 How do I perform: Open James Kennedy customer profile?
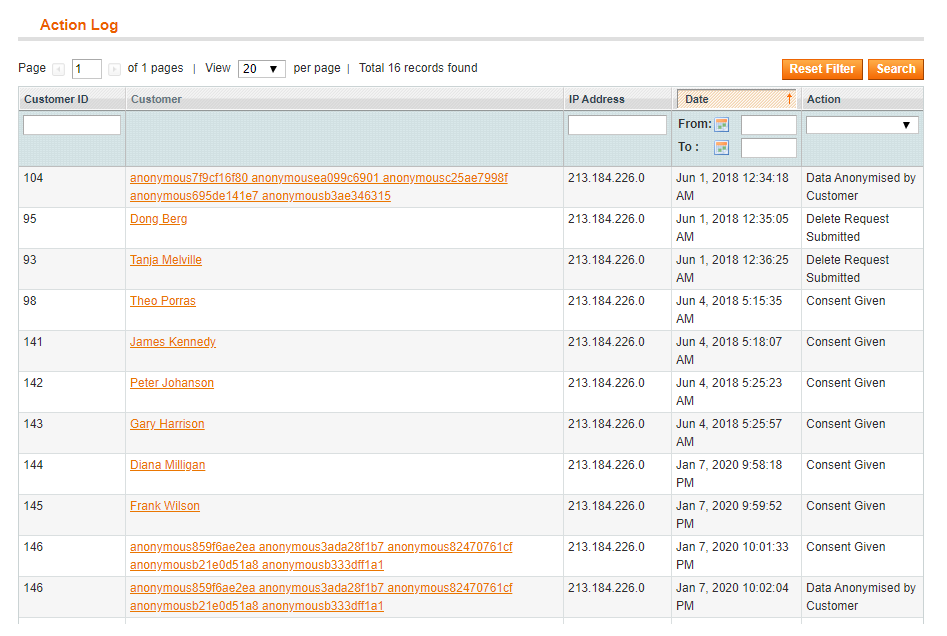[x=172, y=342]
